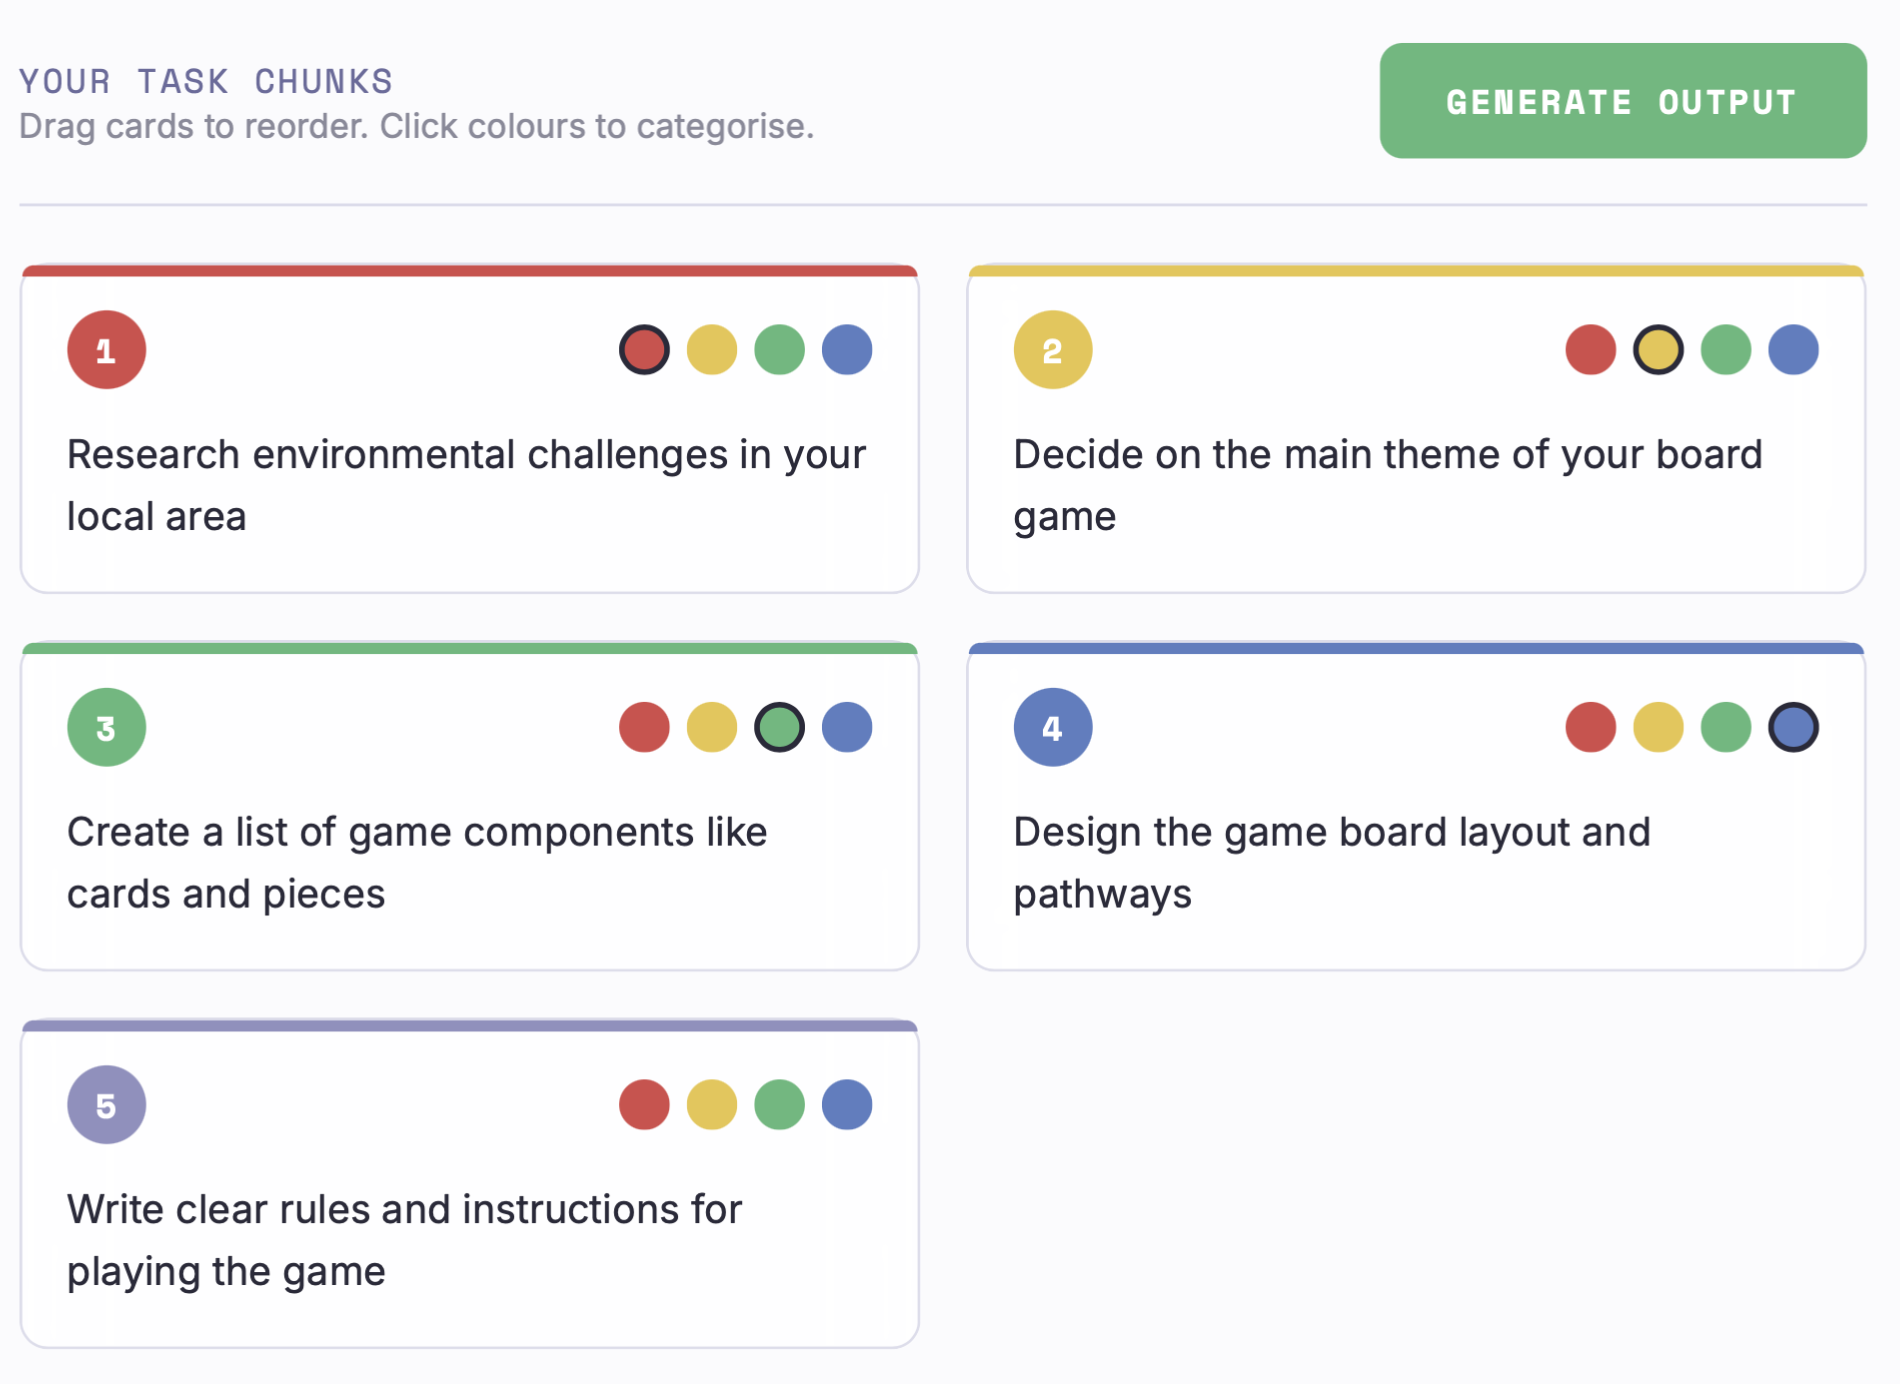
Task: Select red category on the rules and instructions card
Action: (644, 1104)
